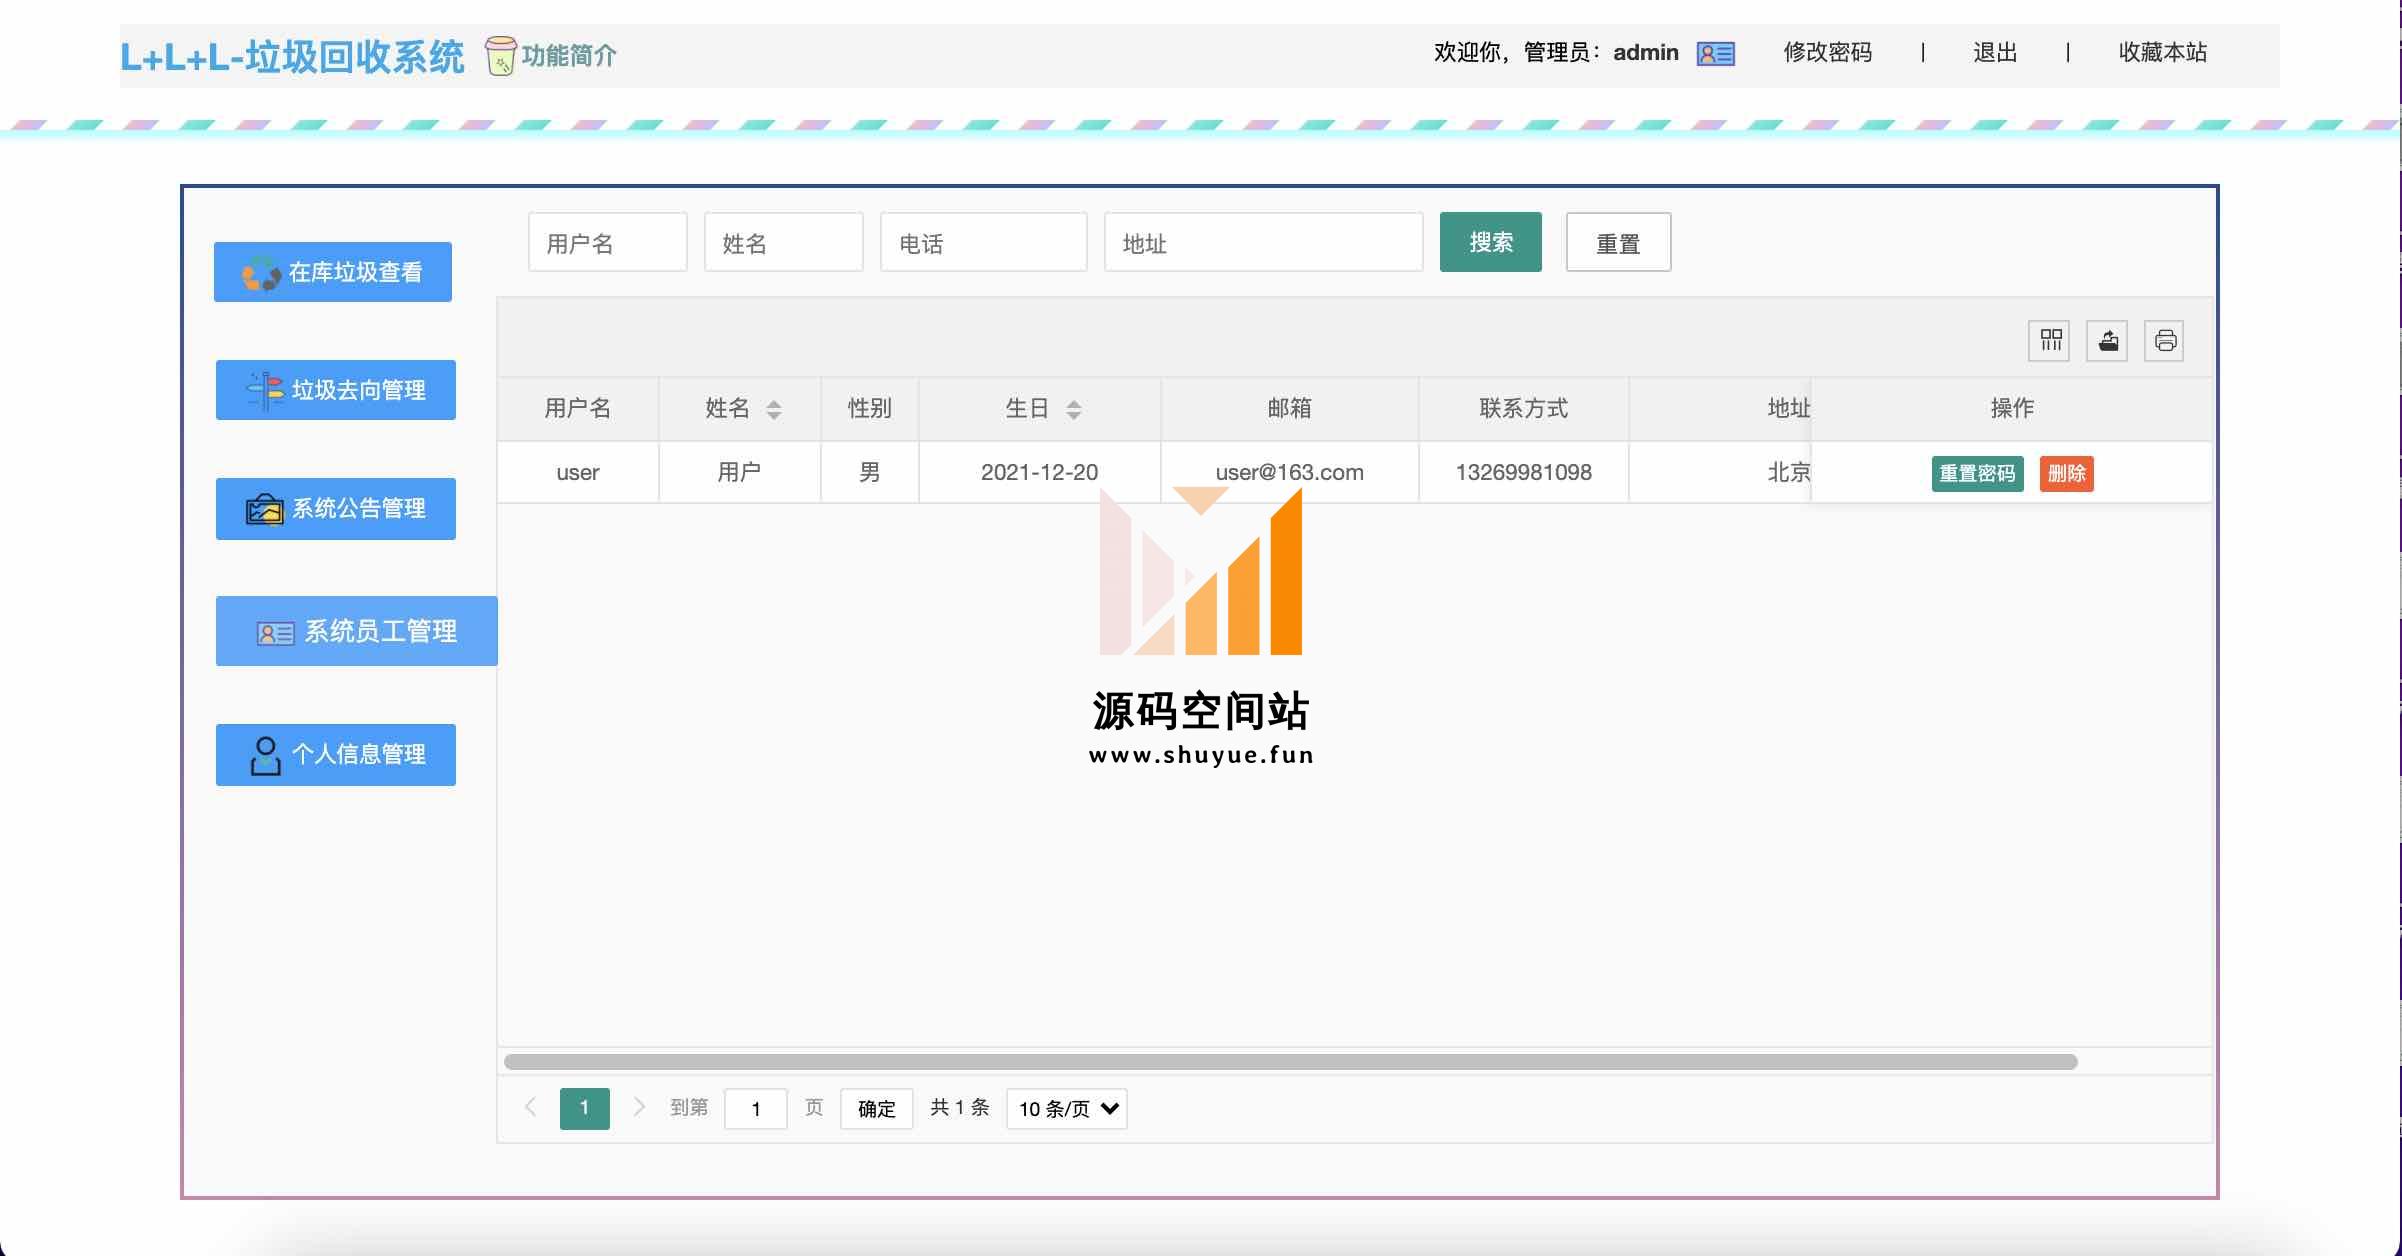Click 重置密码 for the user row
This screenshot has width=2402, height=1256.
pyautogui.click(x=1978, y=473)
